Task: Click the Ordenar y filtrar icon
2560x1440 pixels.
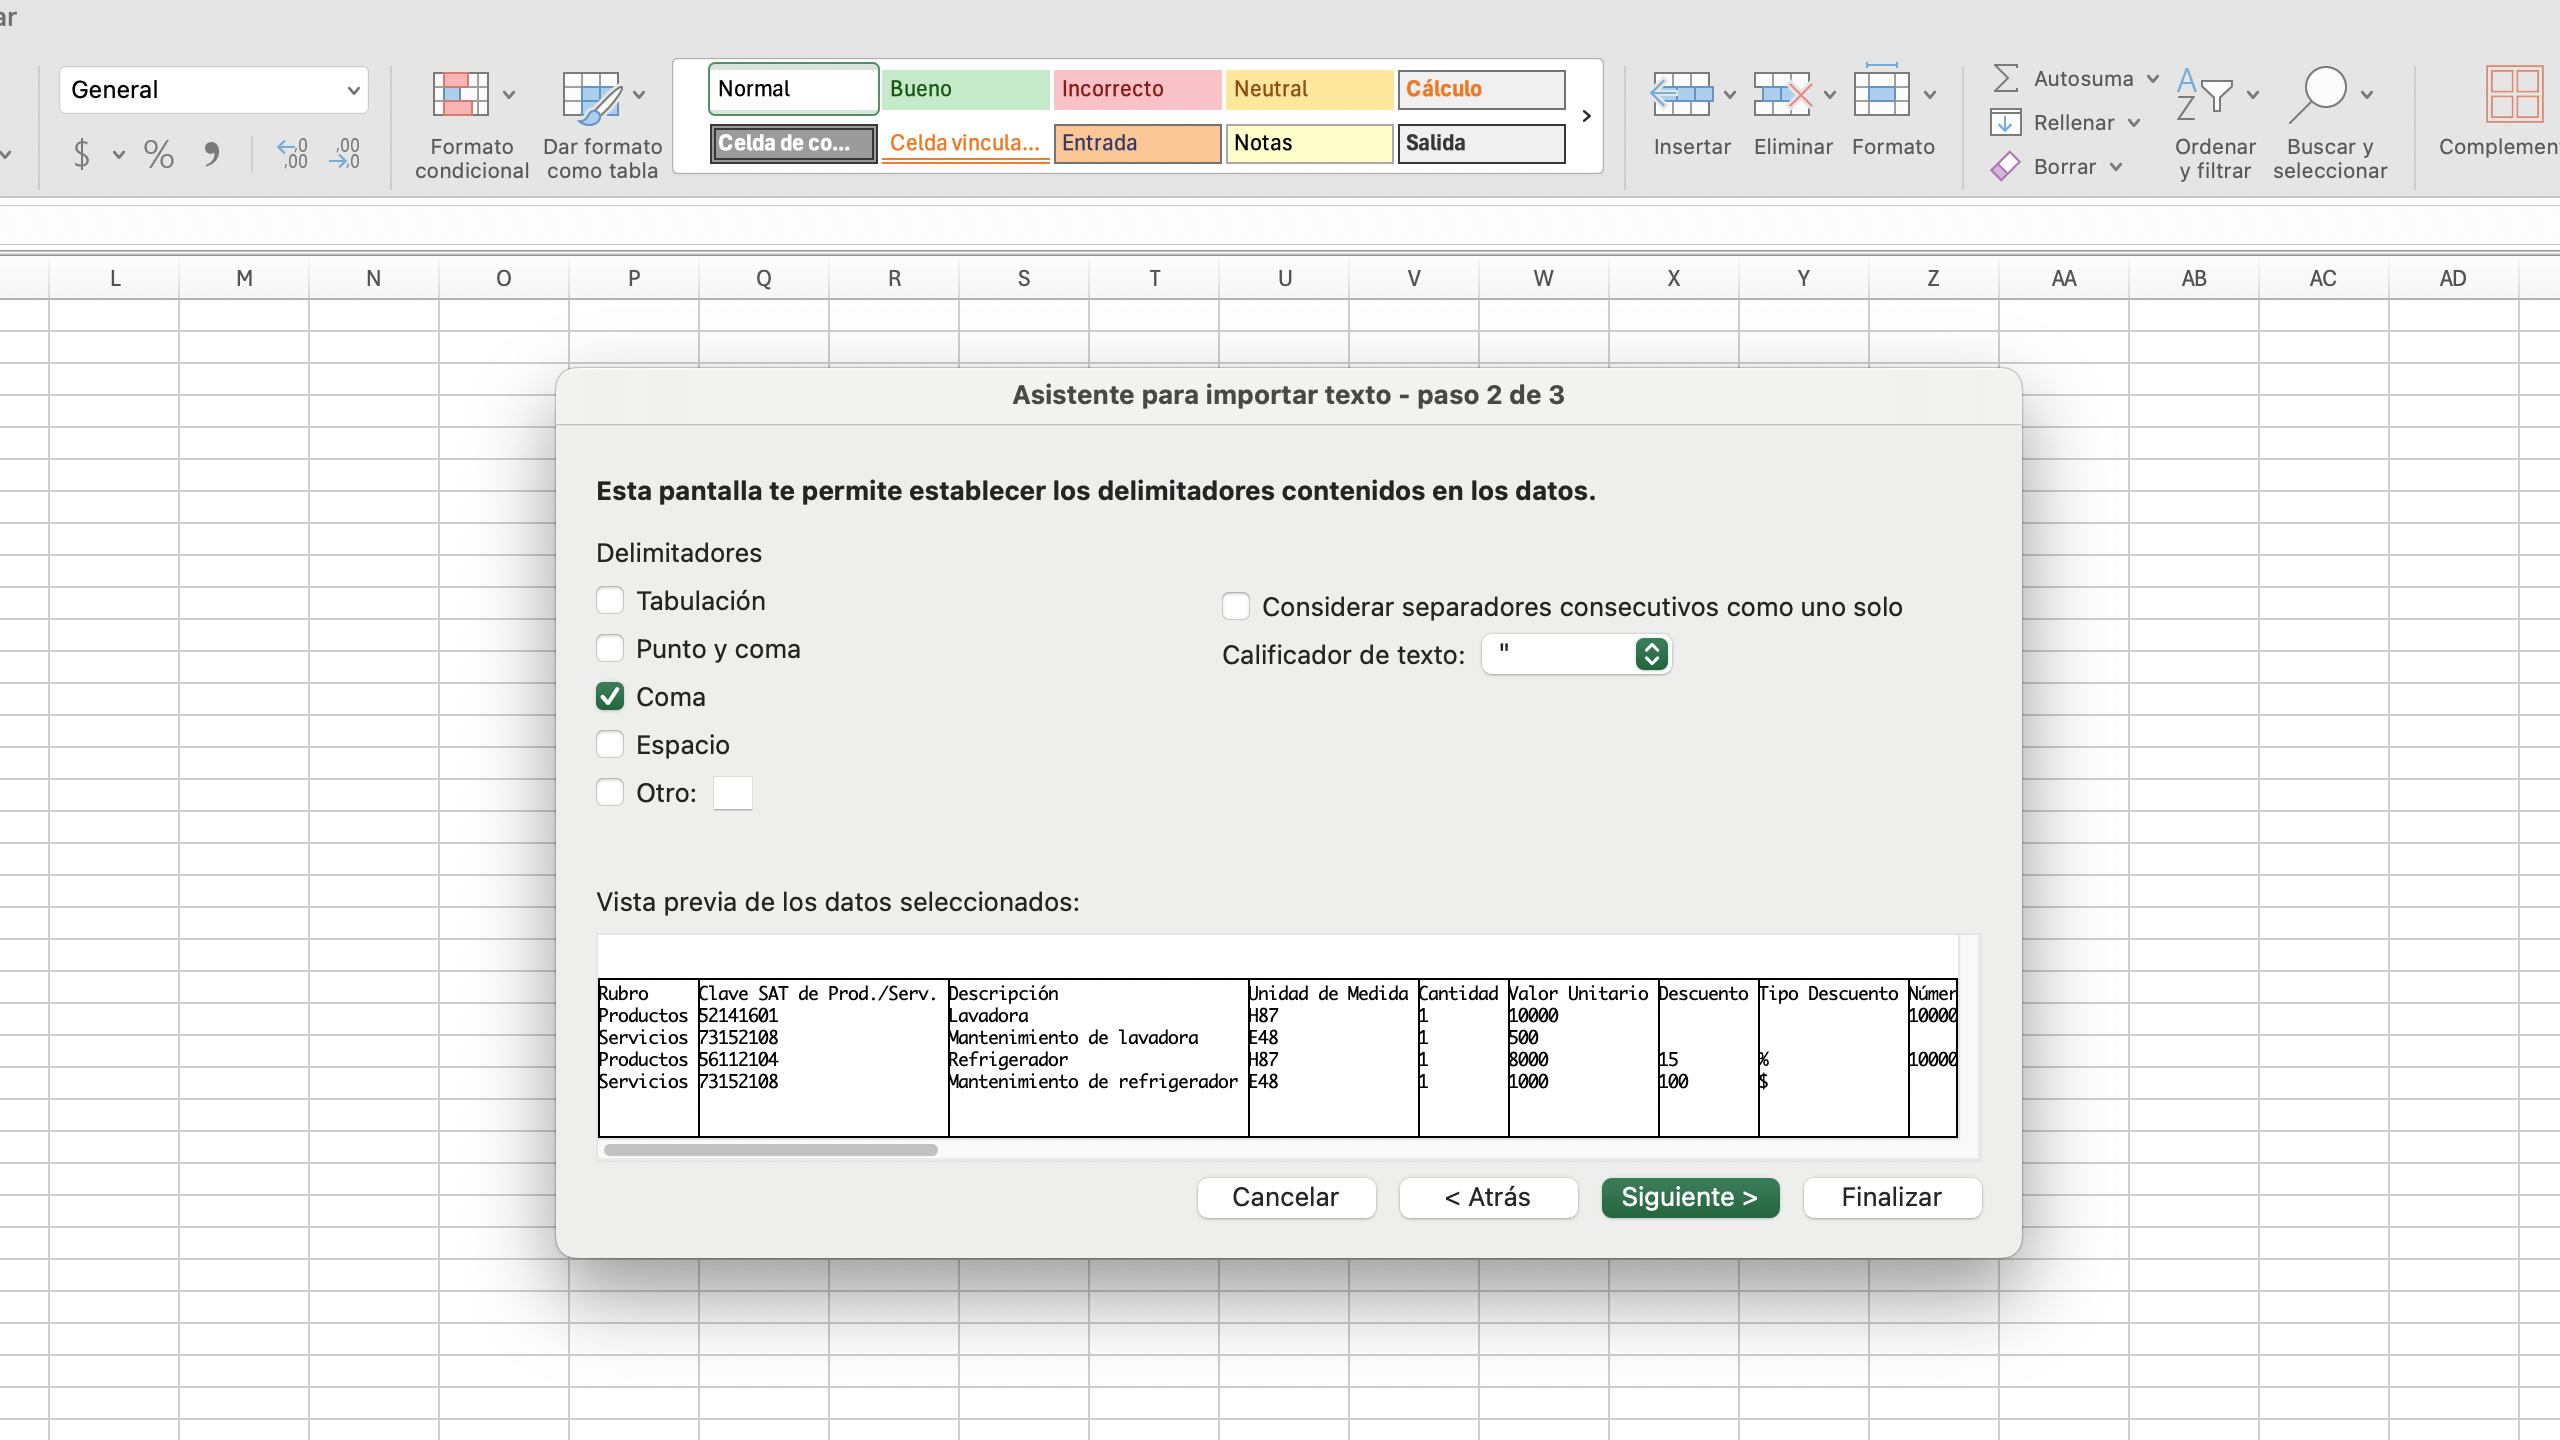Action: click(x=2205, y=95)
